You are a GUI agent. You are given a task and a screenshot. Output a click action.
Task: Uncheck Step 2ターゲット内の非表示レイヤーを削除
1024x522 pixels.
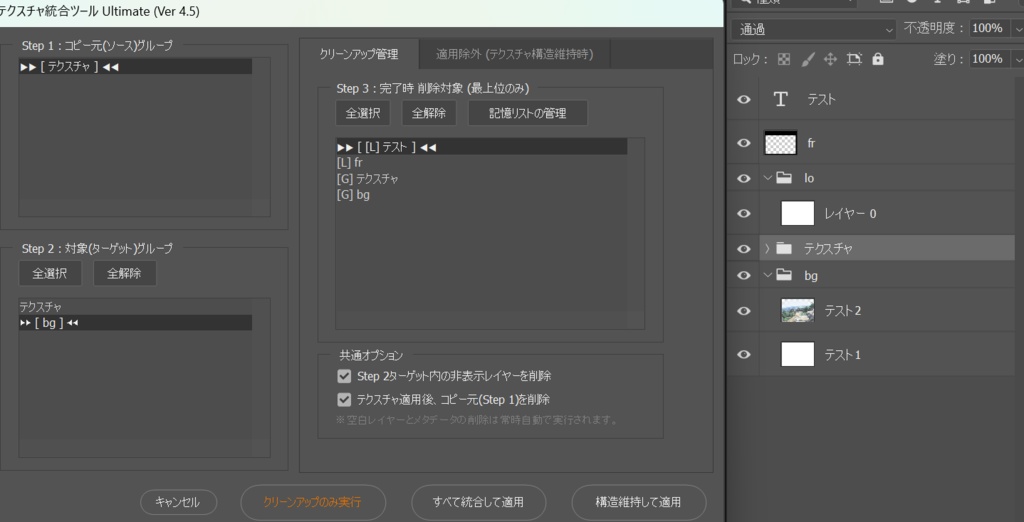tap(344, 376)
